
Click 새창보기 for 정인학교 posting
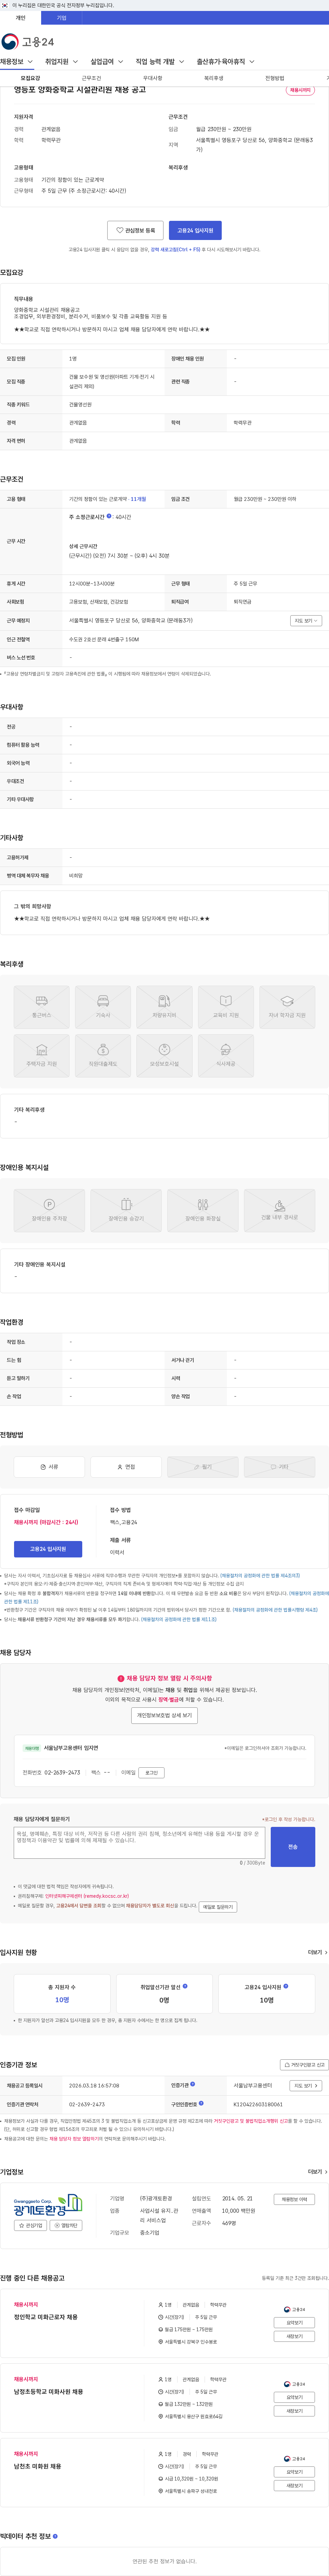coord(294,2336)
